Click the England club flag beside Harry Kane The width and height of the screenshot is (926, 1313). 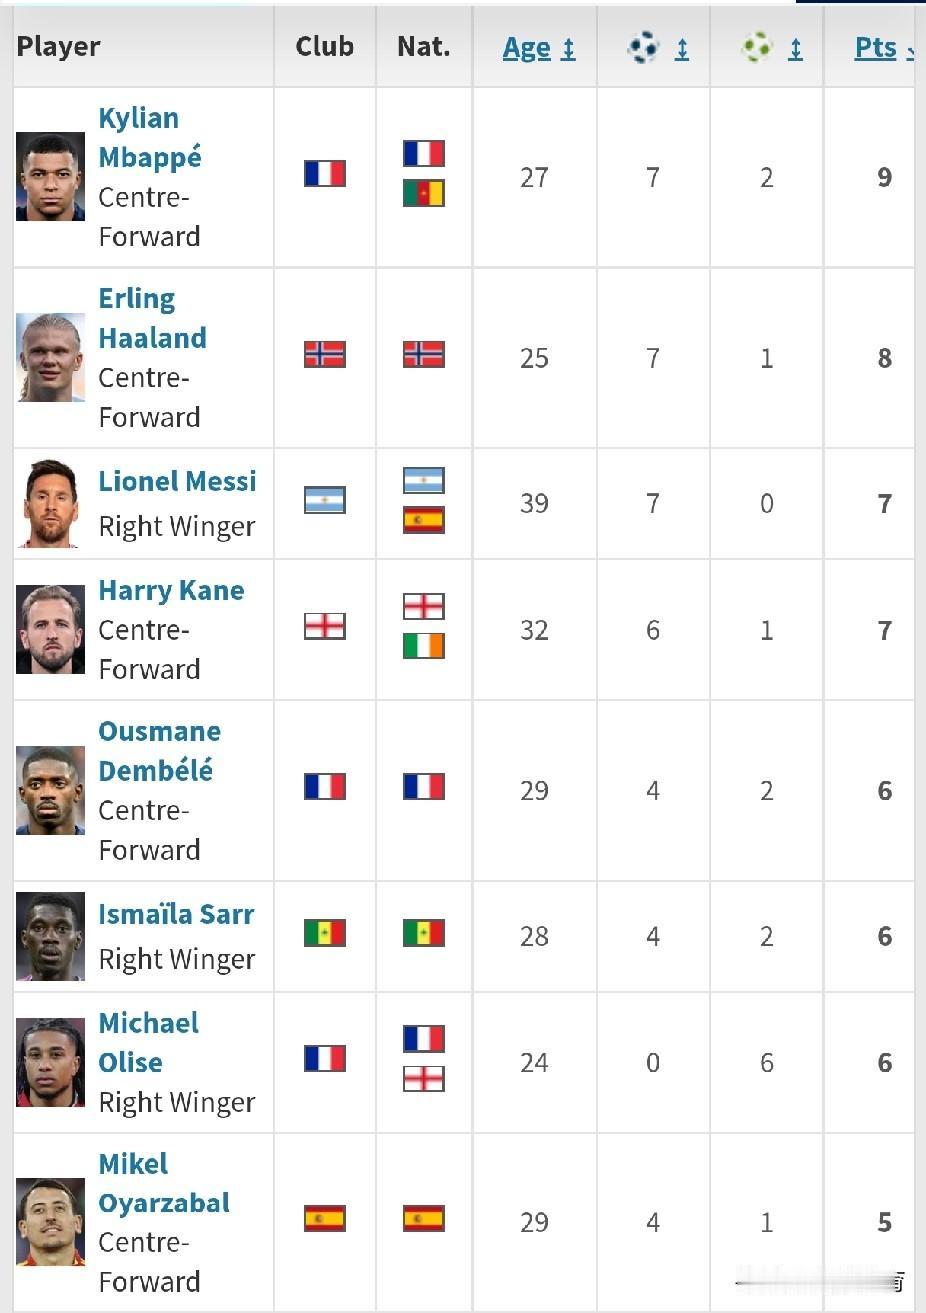[325, 626]
